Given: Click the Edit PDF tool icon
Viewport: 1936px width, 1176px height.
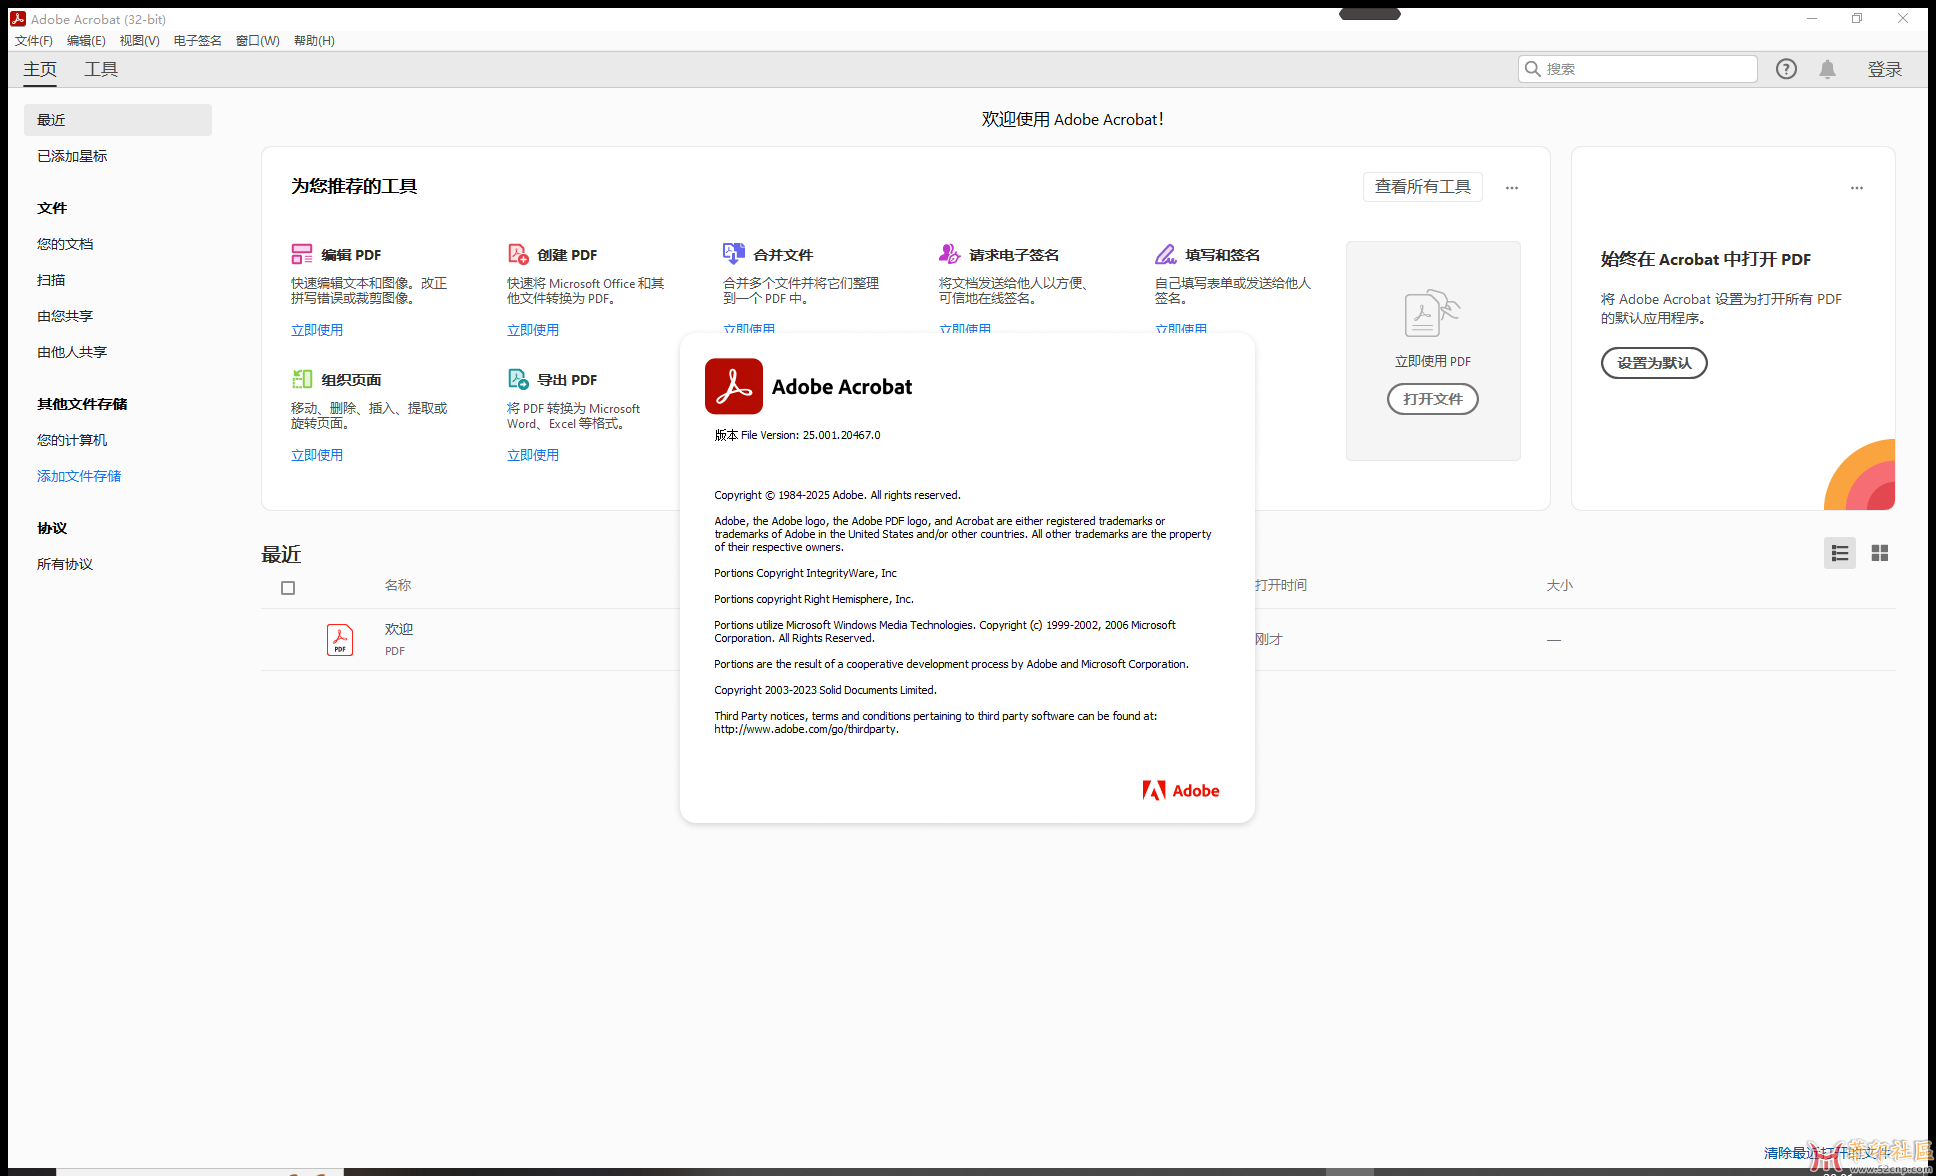Looking at the screenshot, I should (302, 254).
